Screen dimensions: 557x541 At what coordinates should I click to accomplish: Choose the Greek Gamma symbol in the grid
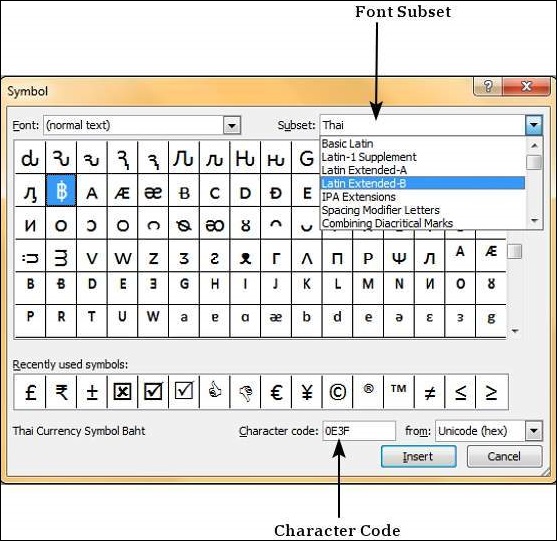coord(276,255)
